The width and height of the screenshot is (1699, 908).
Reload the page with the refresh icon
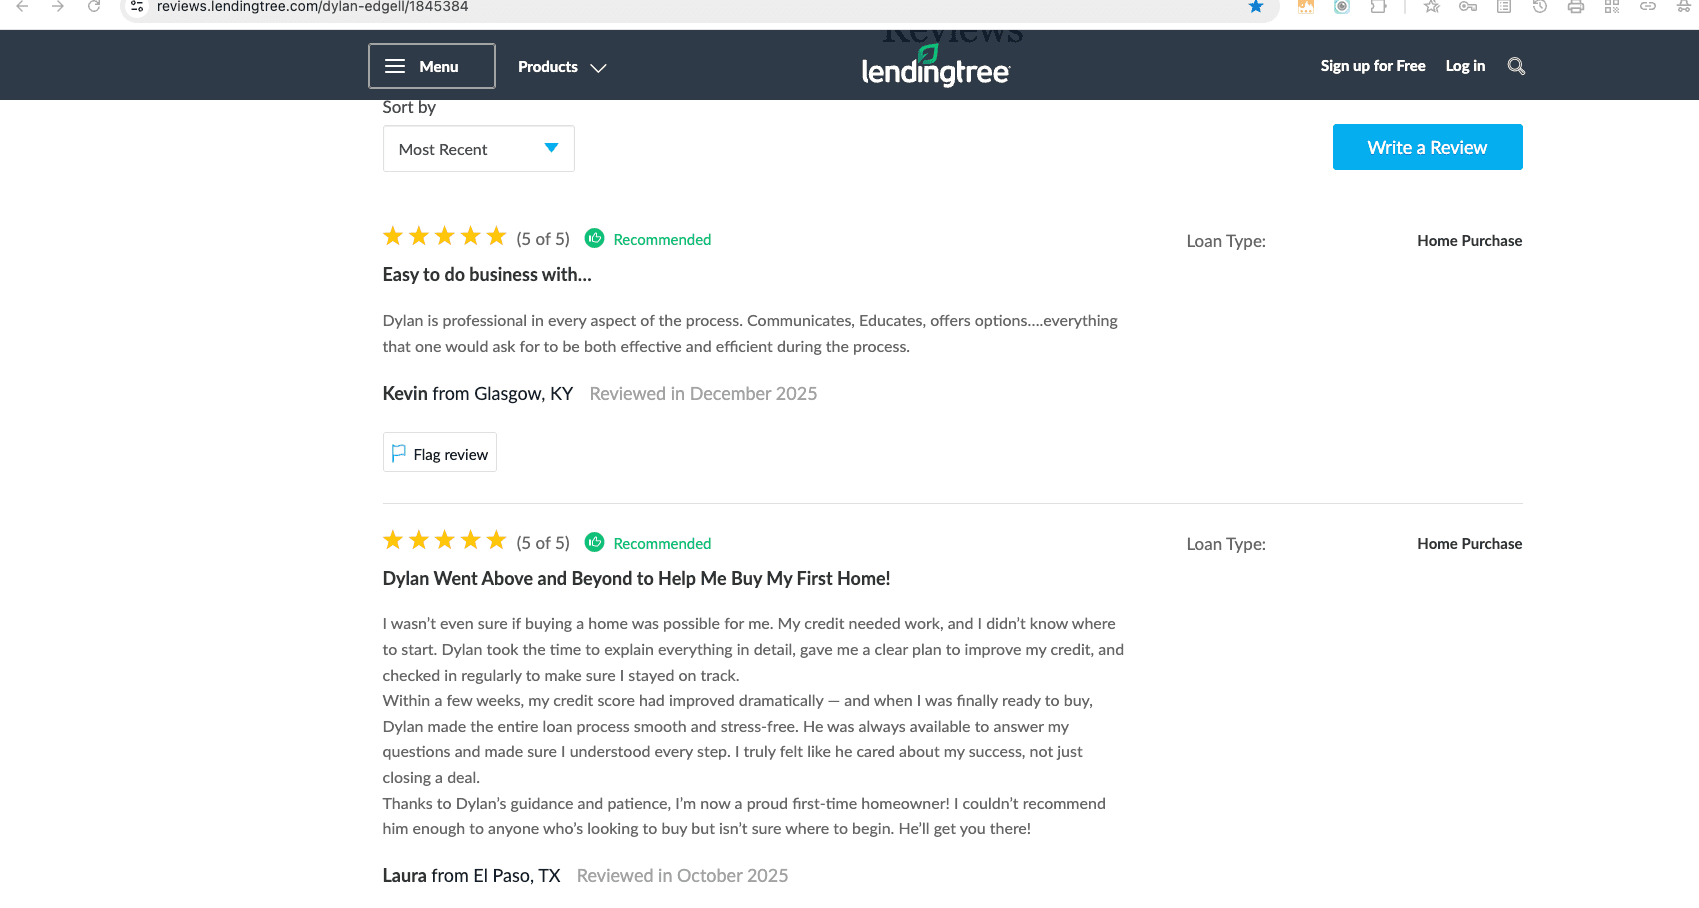tap(94, 7)
